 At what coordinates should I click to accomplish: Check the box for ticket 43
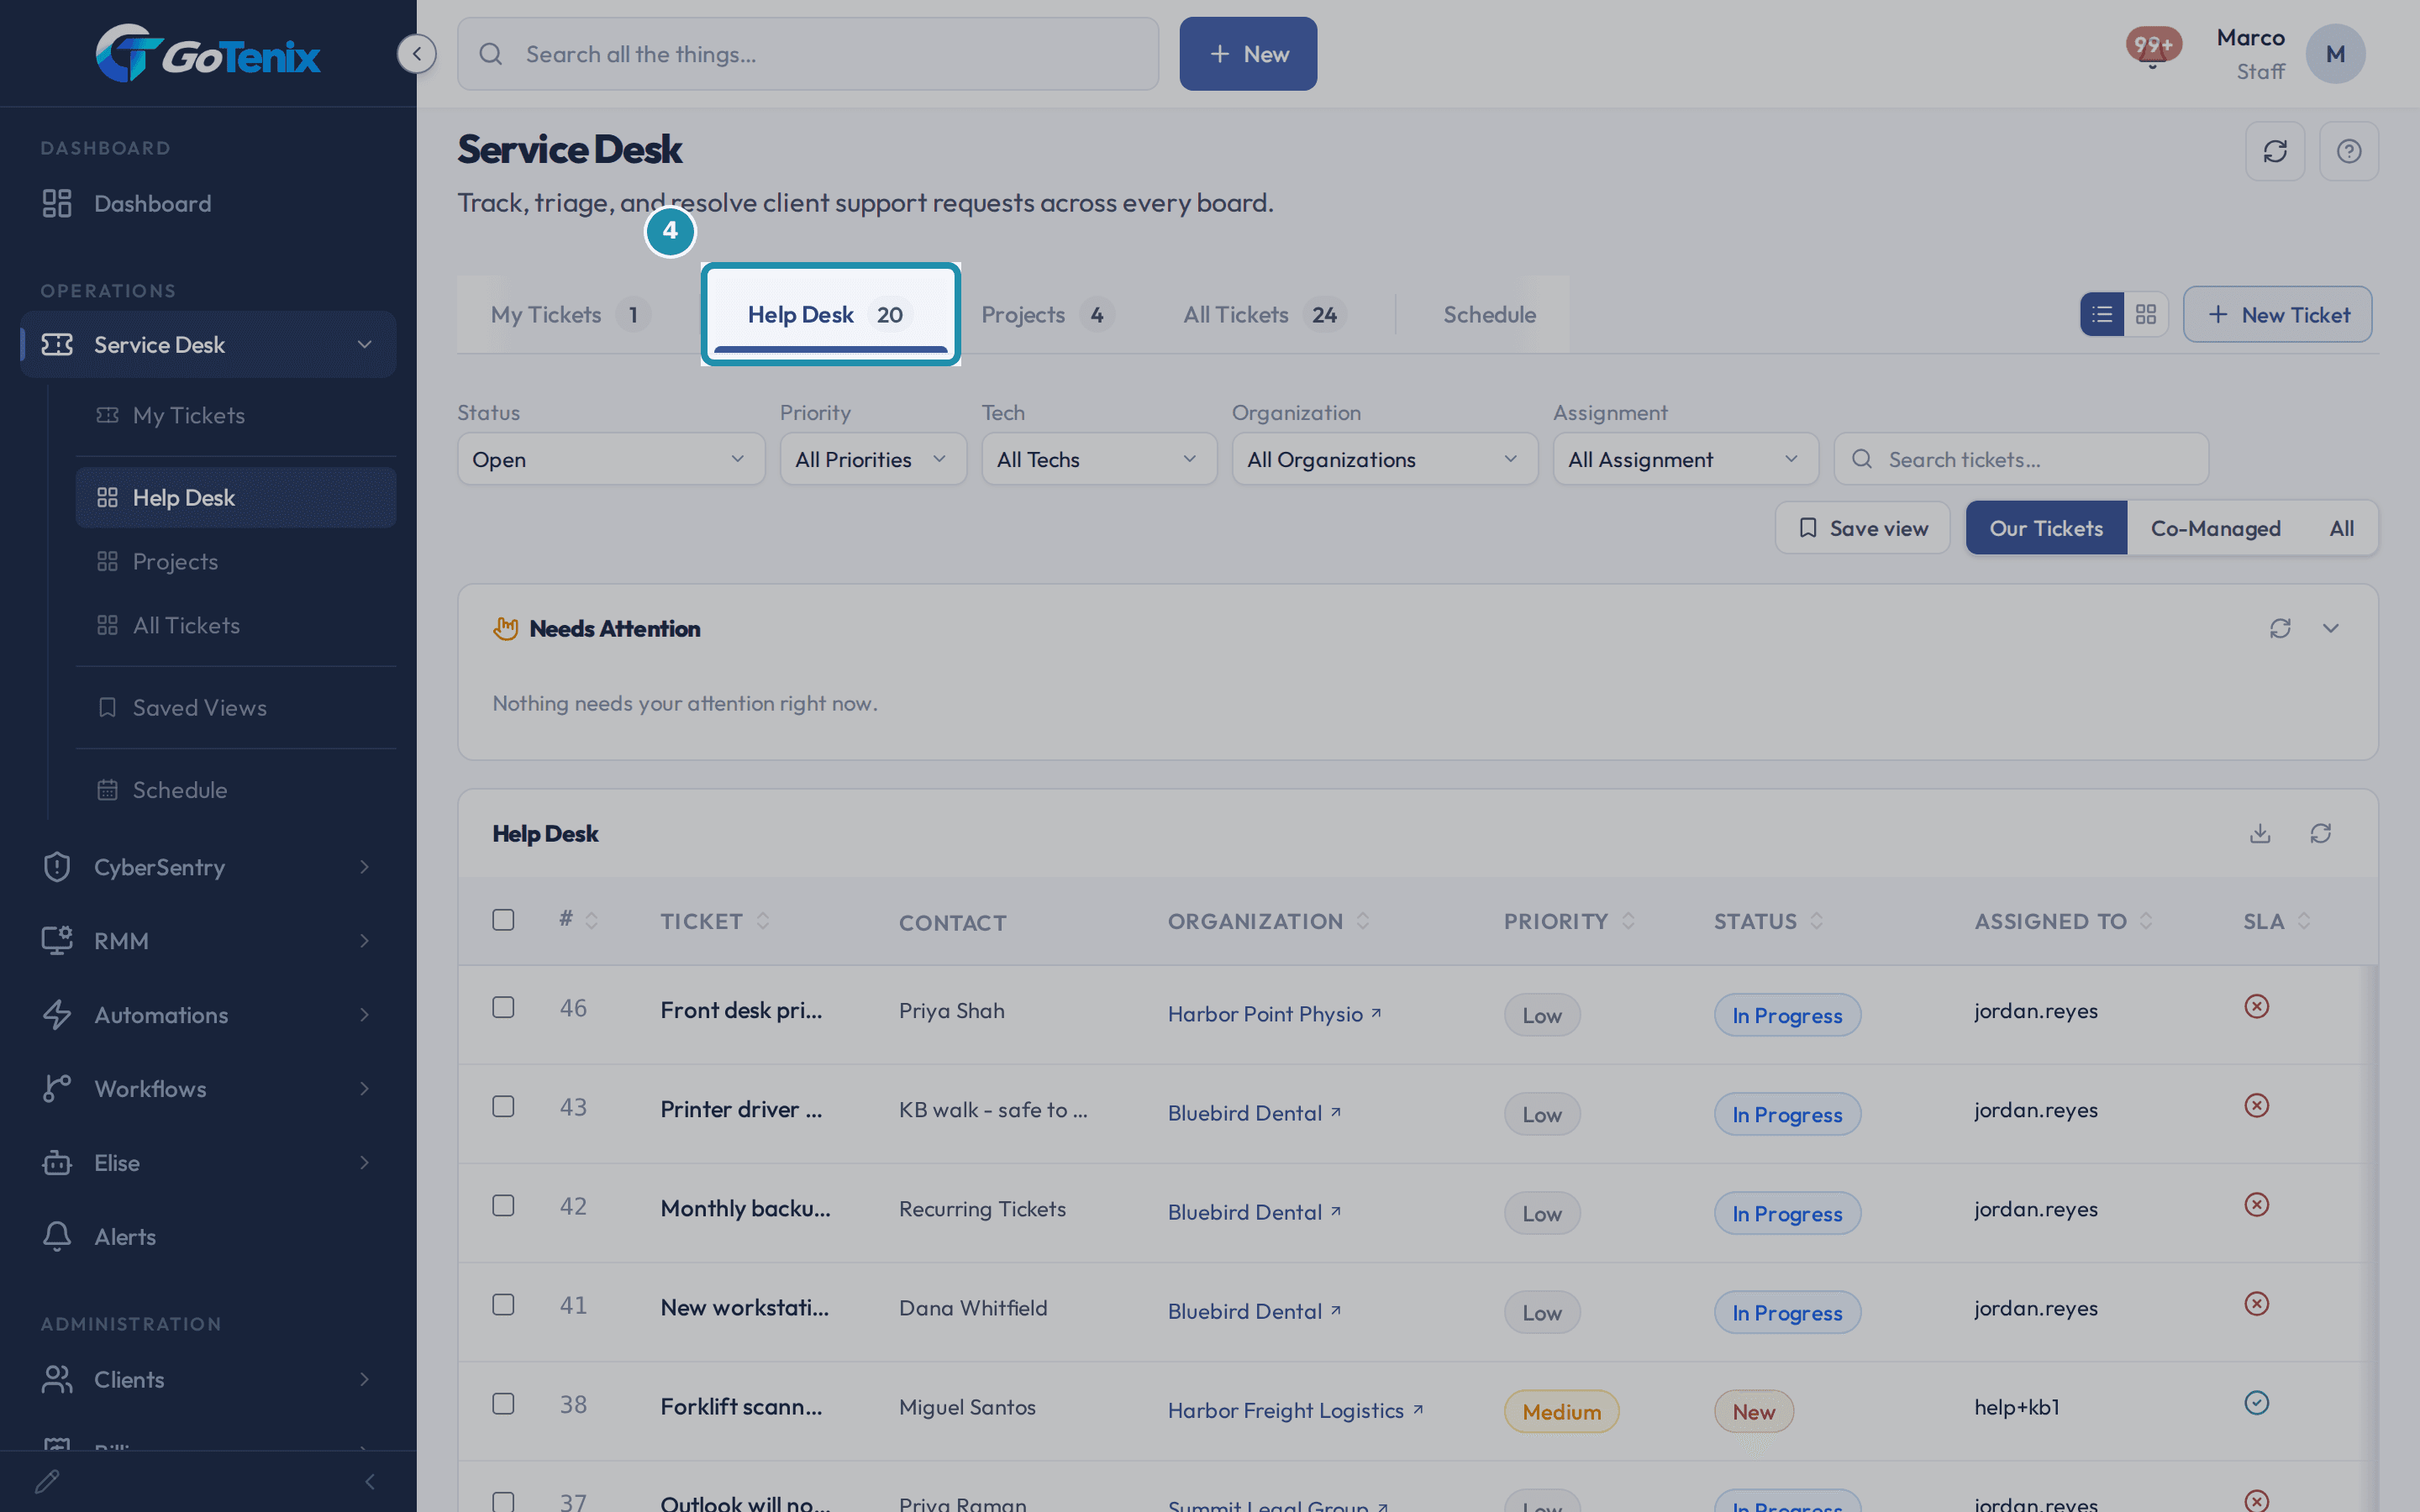coord(503,1106)
